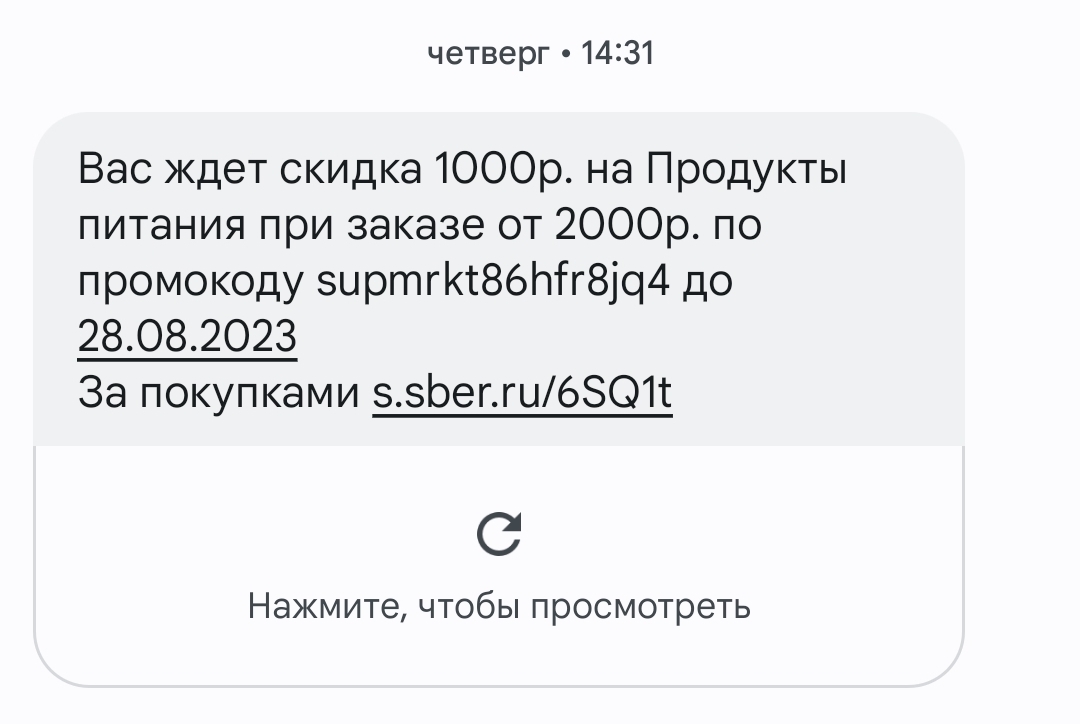The image size is (1080, 724).
Task: Click the underlined date 28.08.2023
Action: [x=187, y=338]
